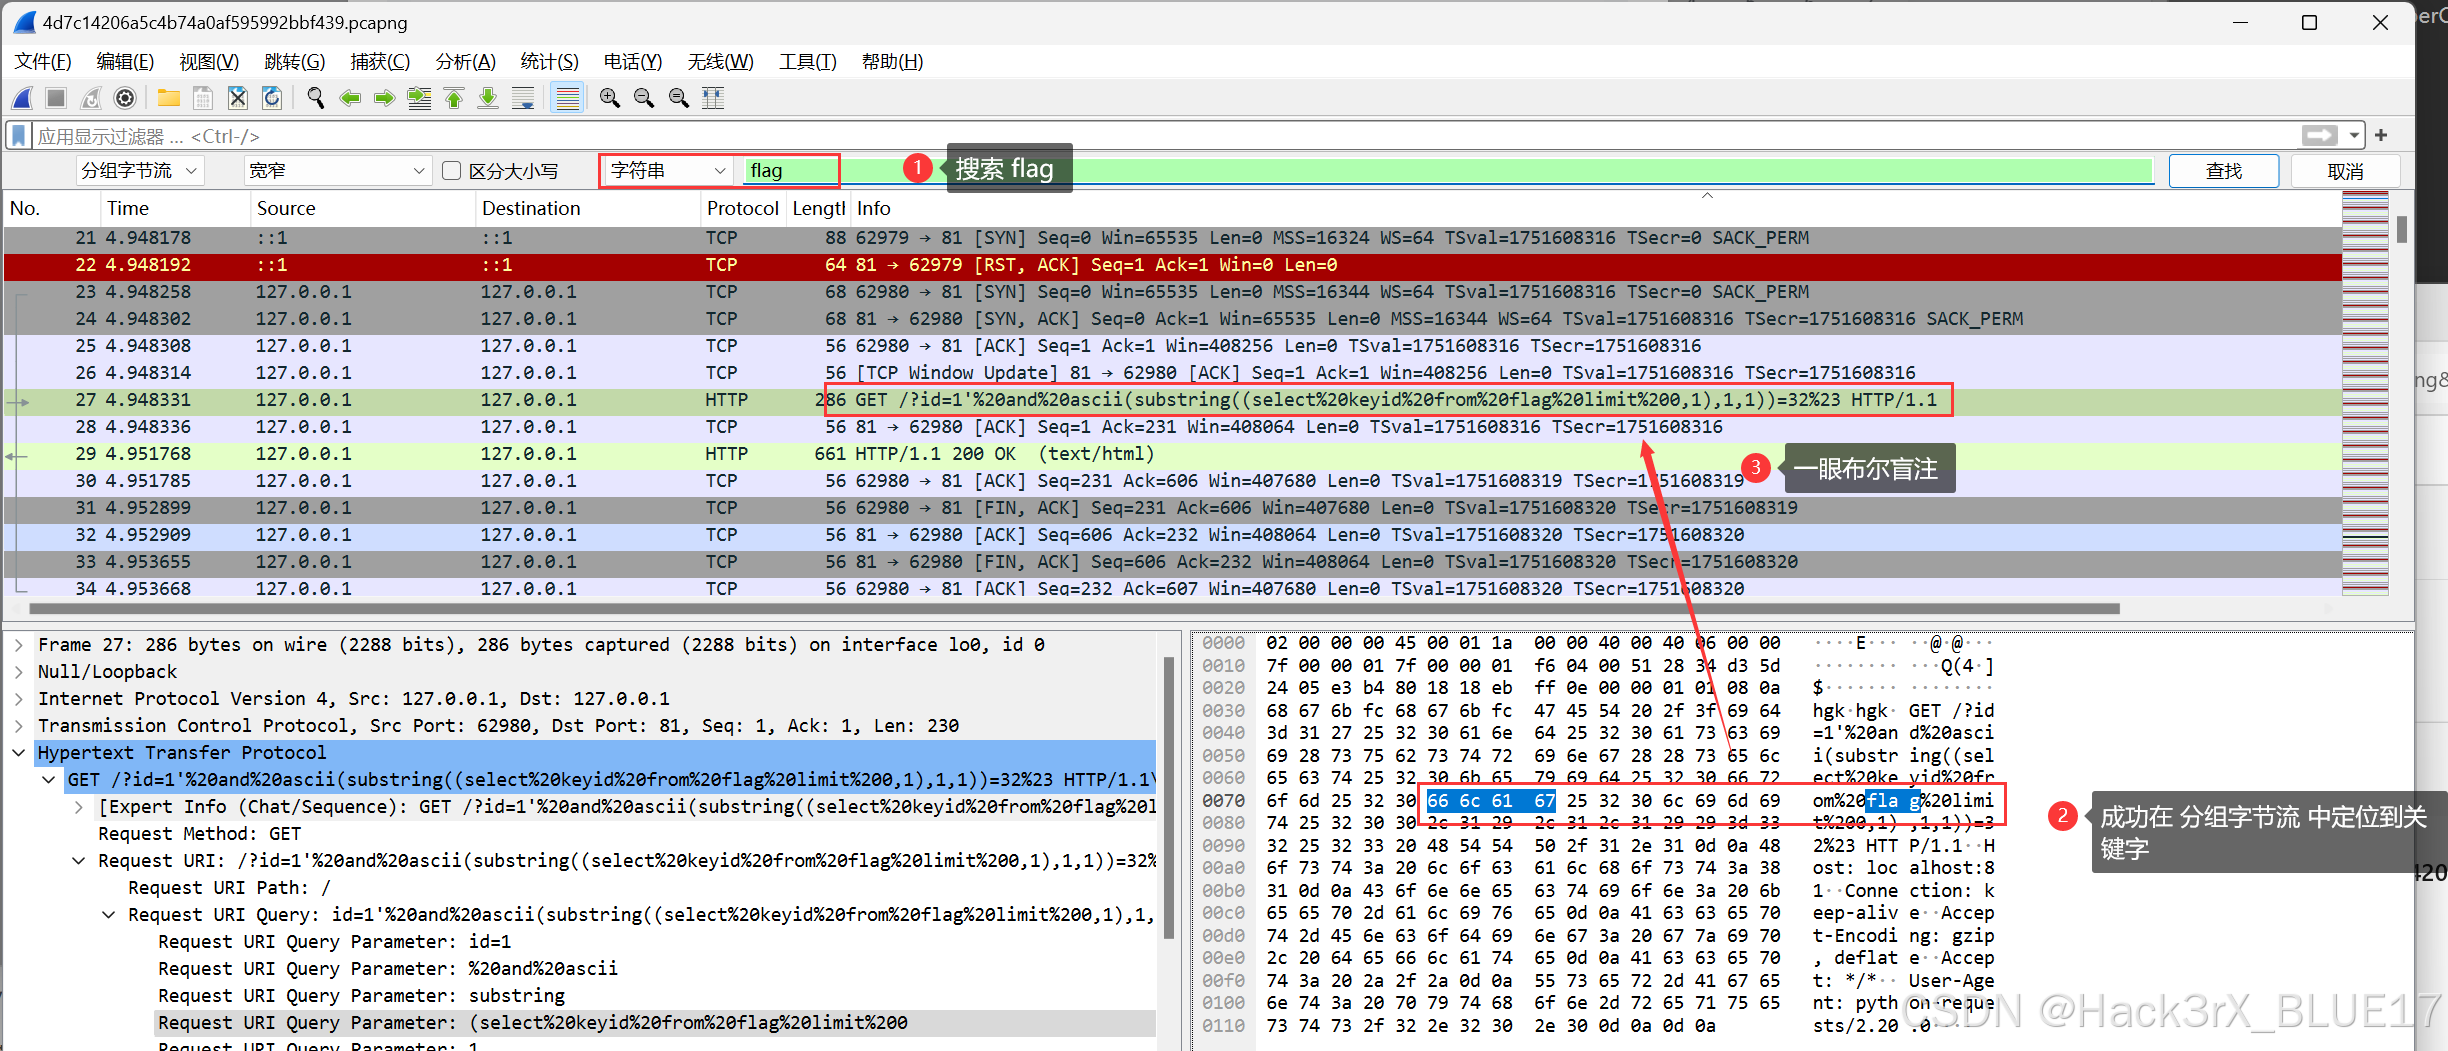
Task: Expand the Expert Info row
Action: pos(79,807)
